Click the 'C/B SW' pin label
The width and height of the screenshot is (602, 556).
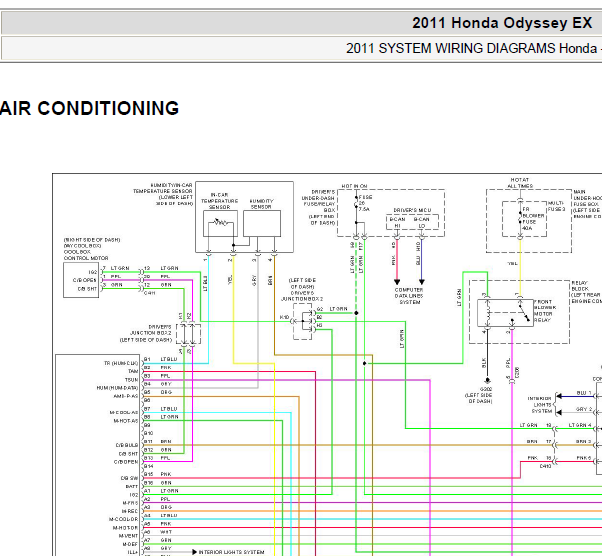pos(129,478)
